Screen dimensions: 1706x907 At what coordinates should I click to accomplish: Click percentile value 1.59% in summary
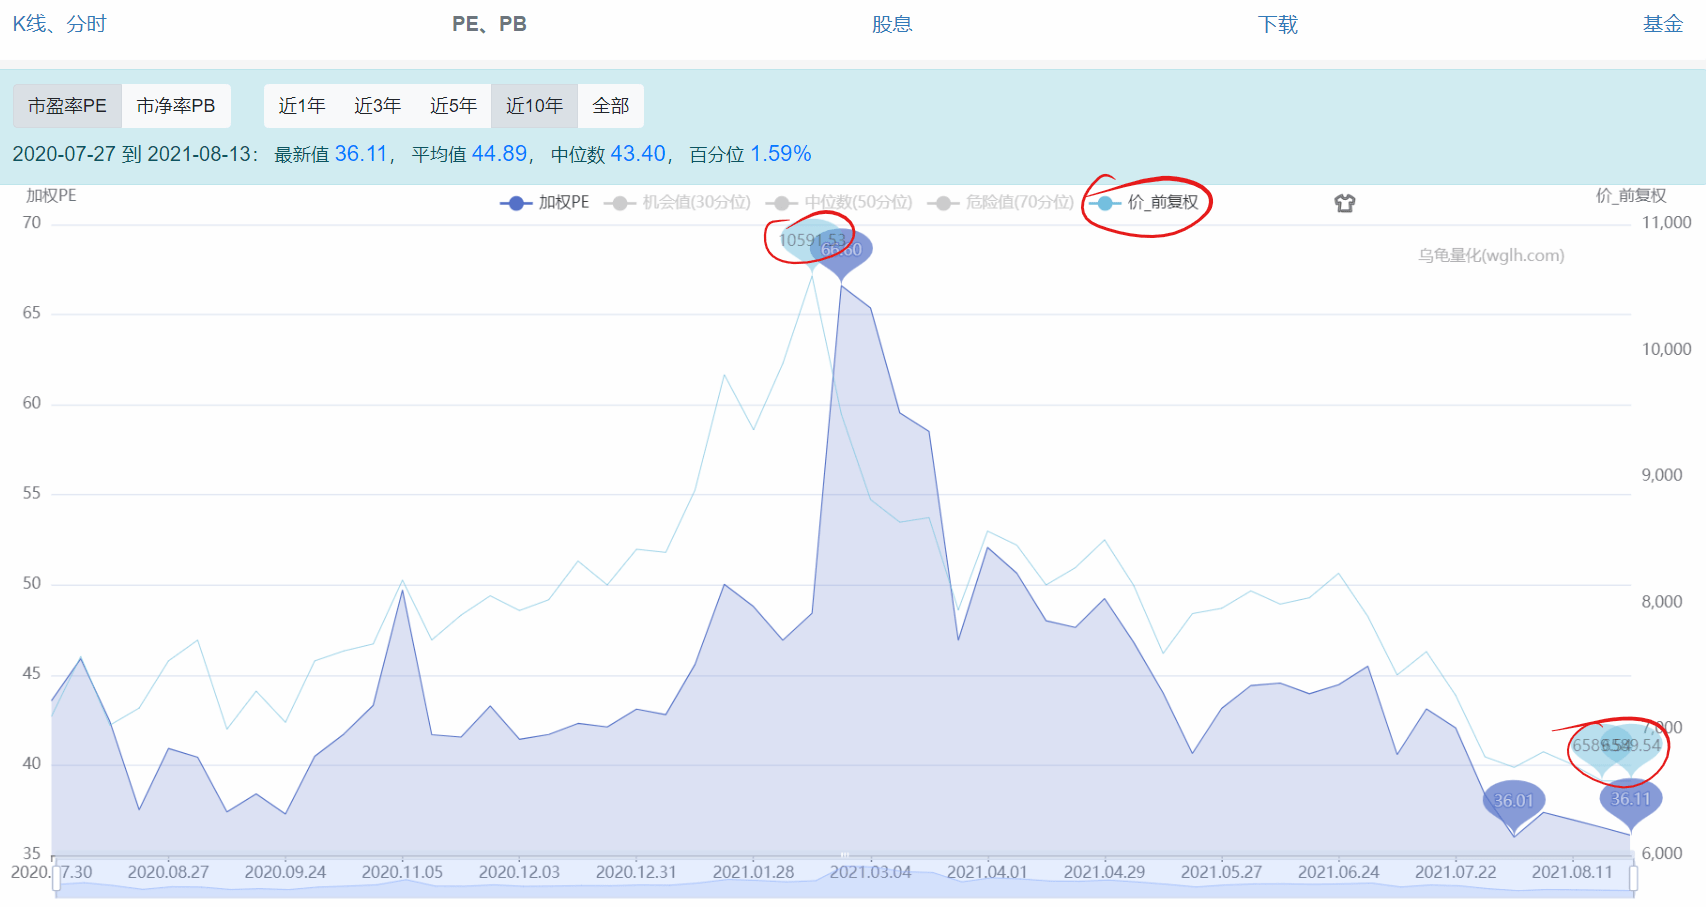tap(781, 154)
